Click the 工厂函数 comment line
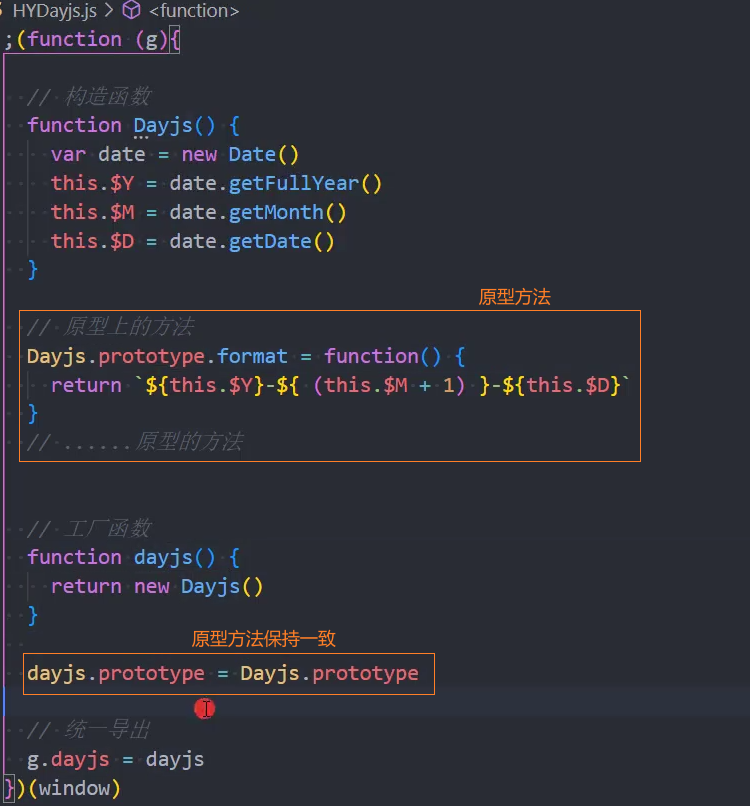 point(88,529)
